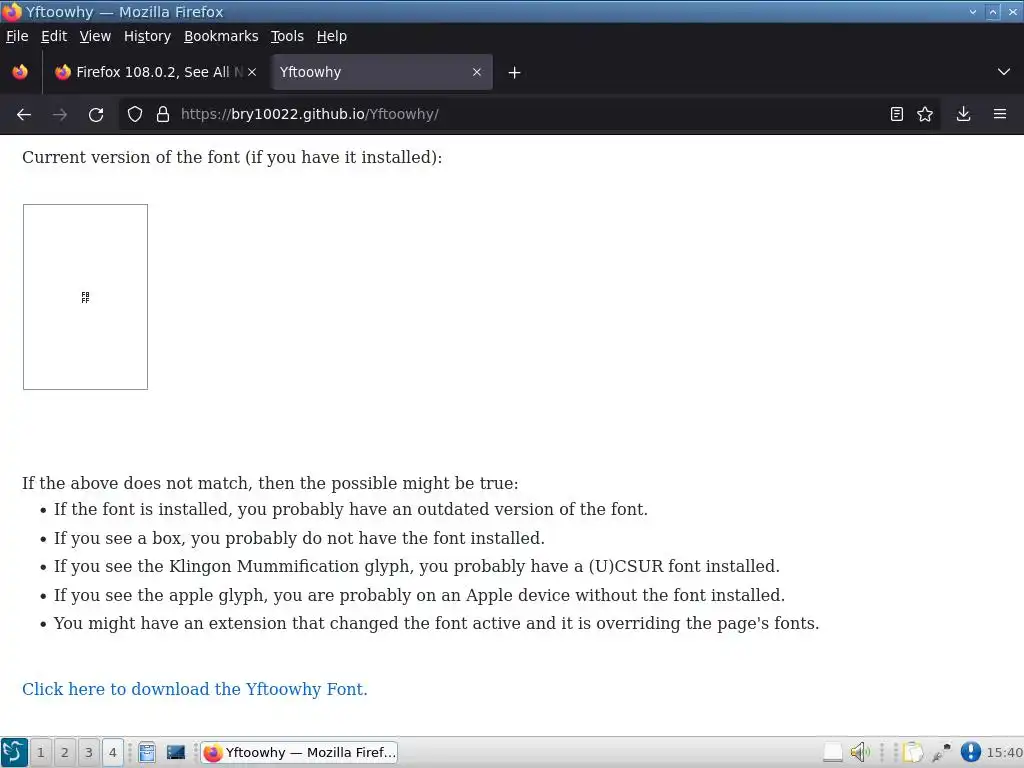Viewport: 1024px width, 768px height.
Task: Click "If you see a box" bullet
Action: (x=299, y=538)
